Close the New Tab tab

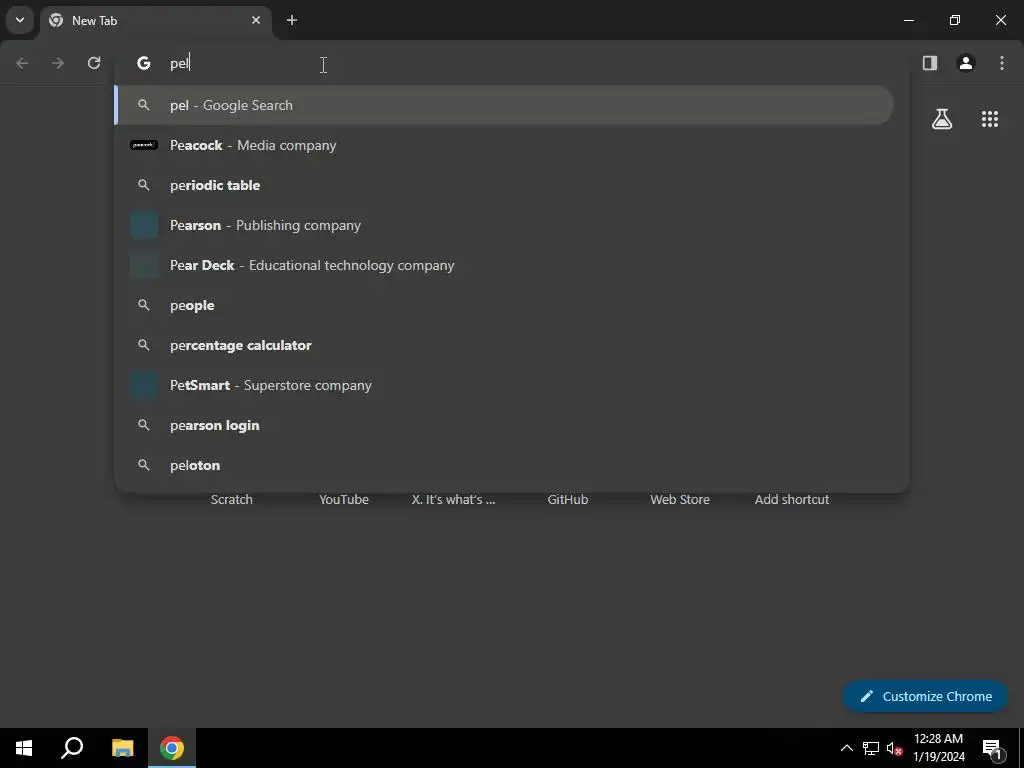point(256,20)
